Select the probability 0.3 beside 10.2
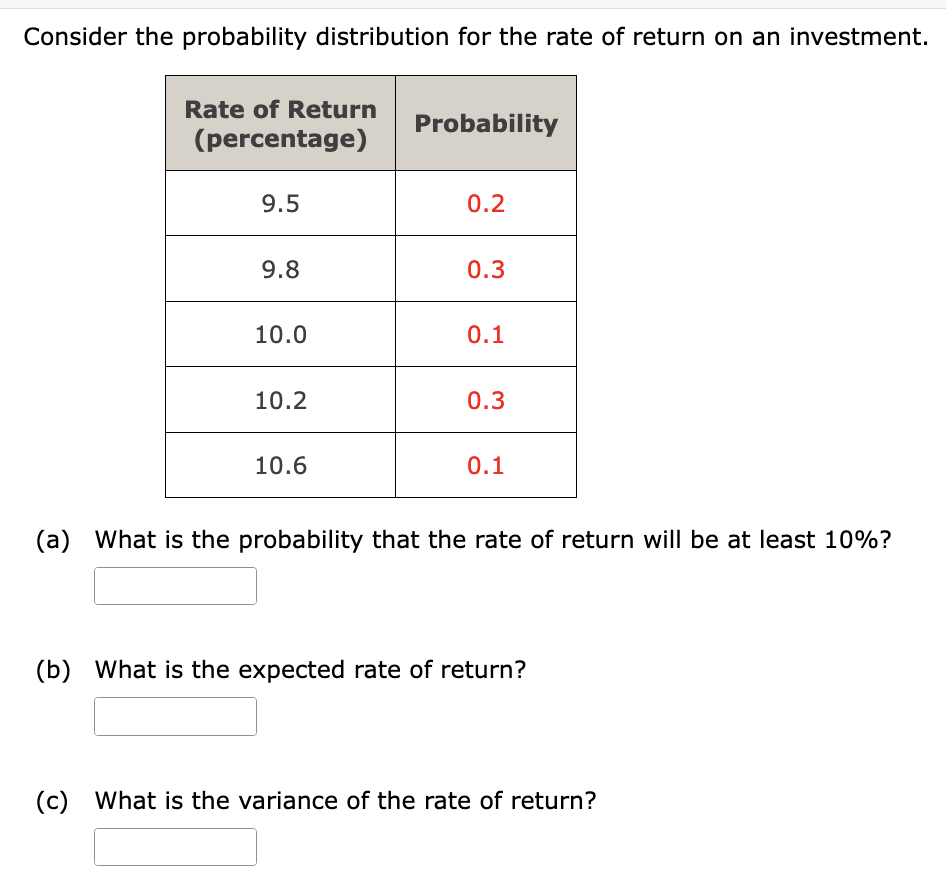The height and width of the screenshot is (882, 946). click(x=486, y=399)
